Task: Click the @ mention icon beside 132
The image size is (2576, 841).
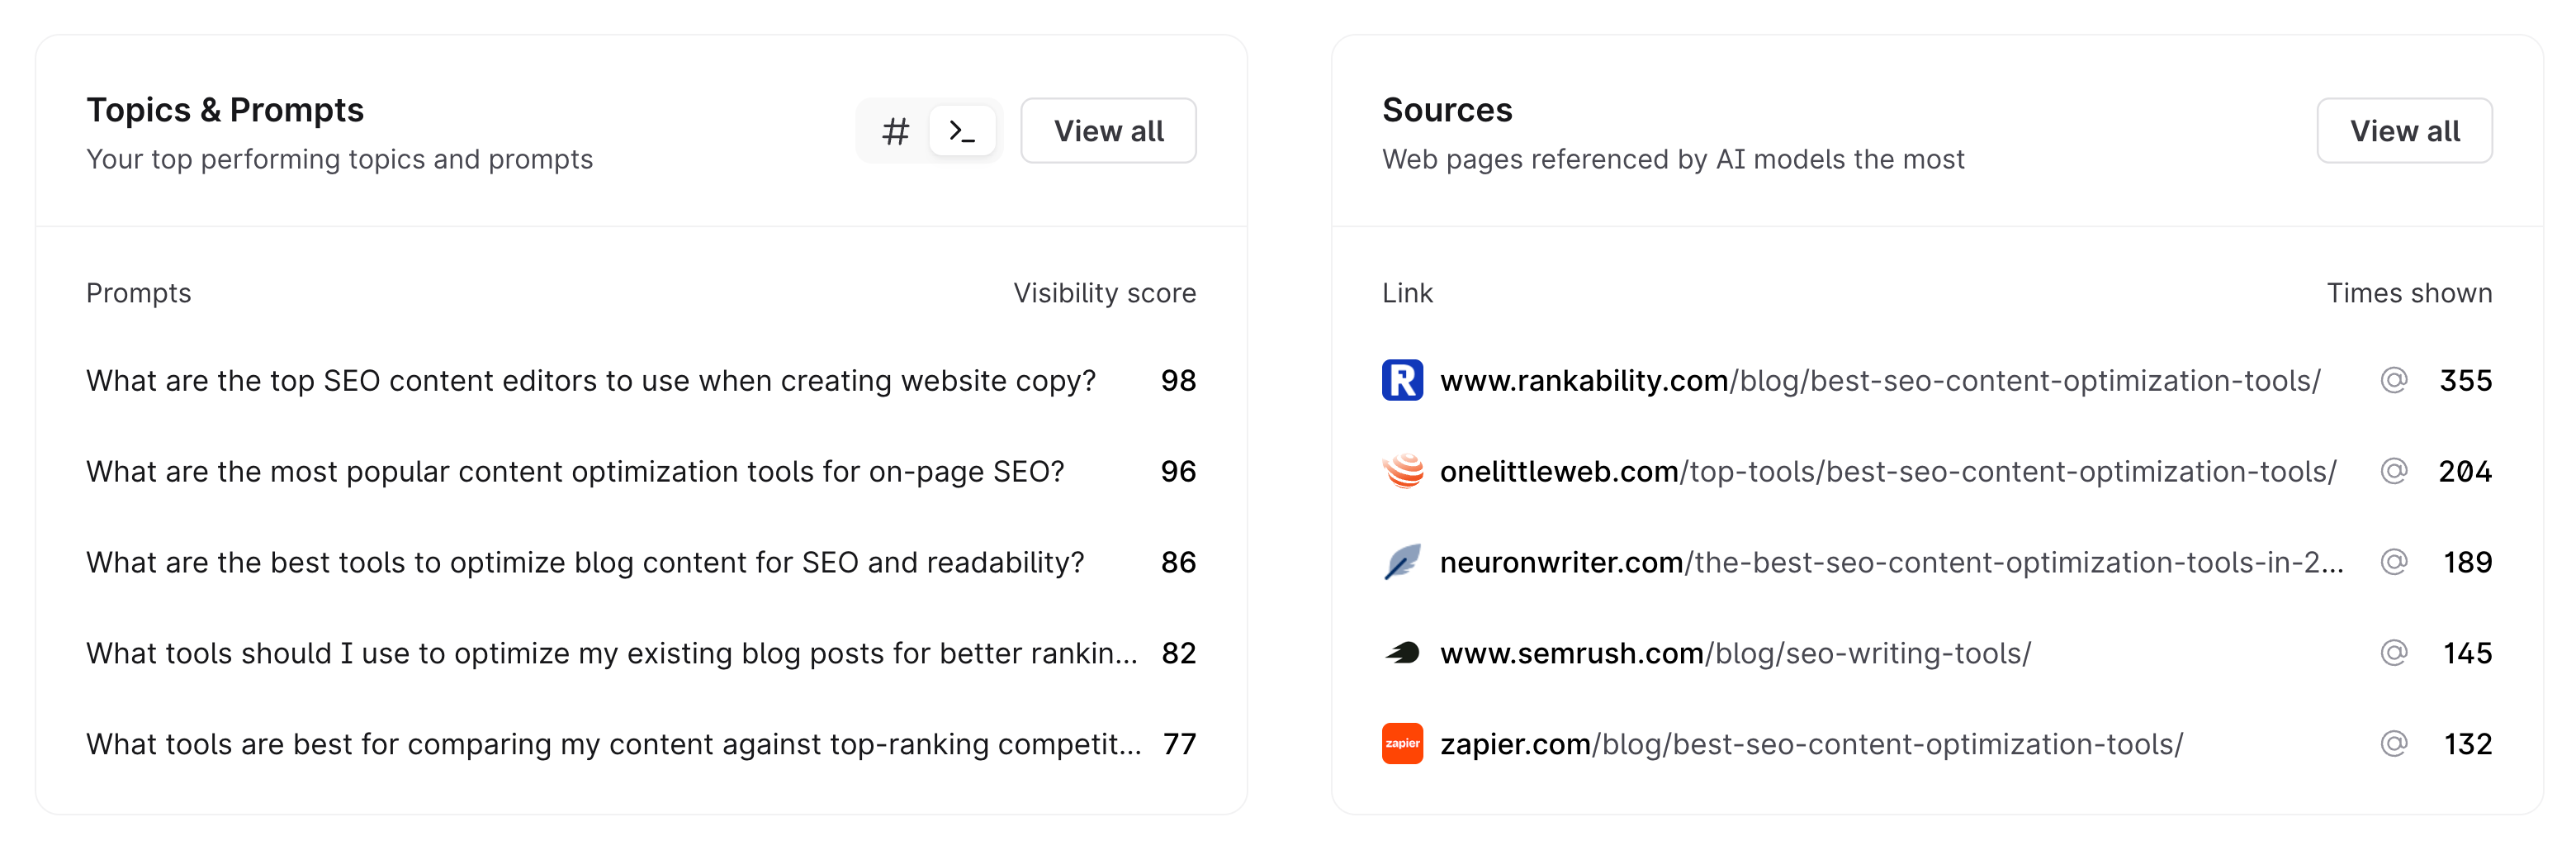Action: pos(2393,744)
